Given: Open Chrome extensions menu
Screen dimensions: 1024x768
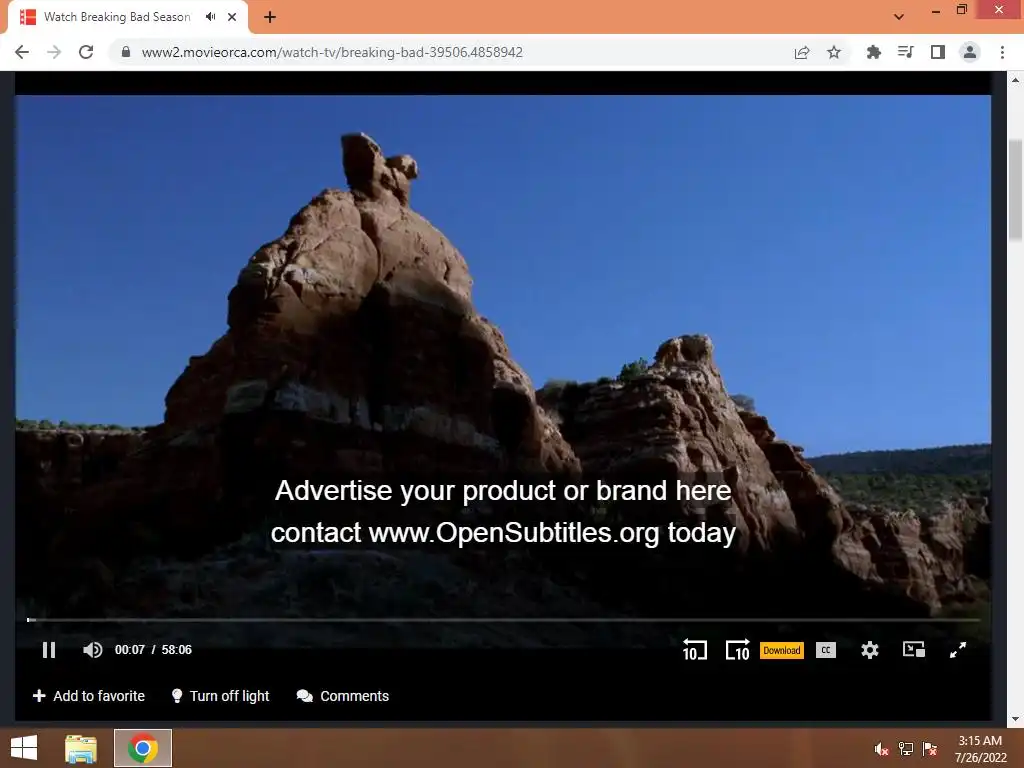Looking at the screenshot, I should 873,52.
